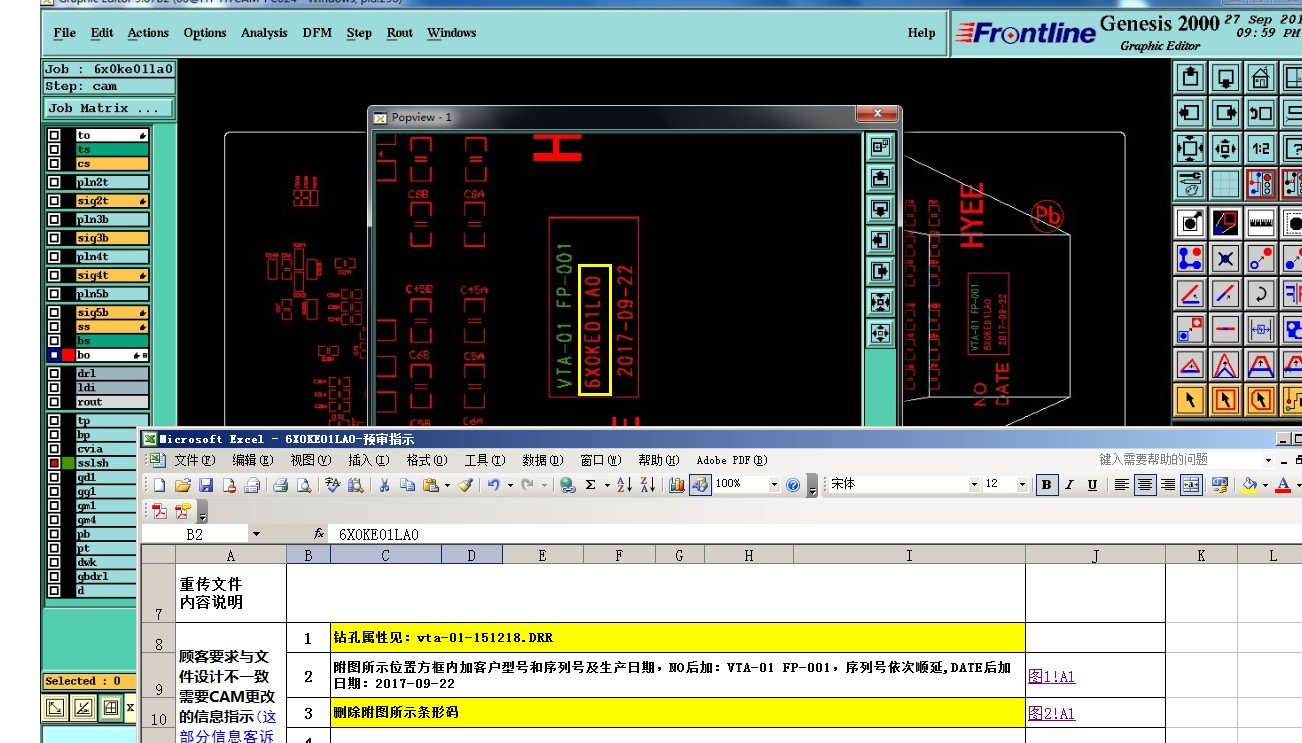Click the Cut scissors icon in Excel
This screenshot has height=743, width=1302.
click(x=383, y=485)
